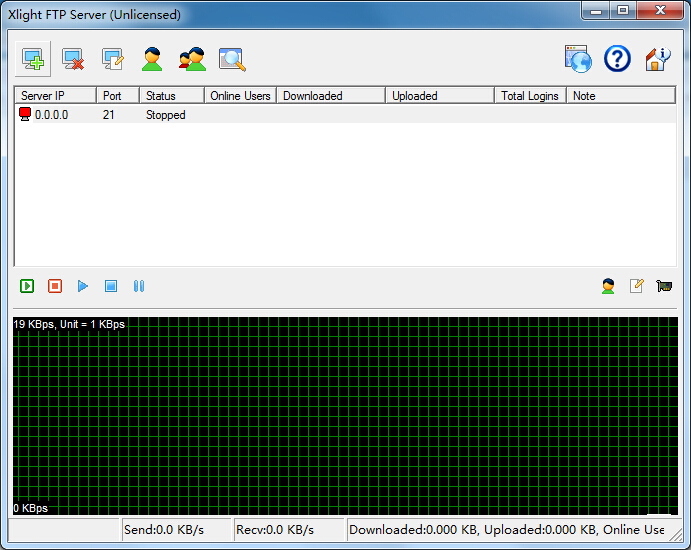Image resolution: width=691 pixels, height=550 pixels.
Task: Start all servers green play button
Action: click(27, 286)
